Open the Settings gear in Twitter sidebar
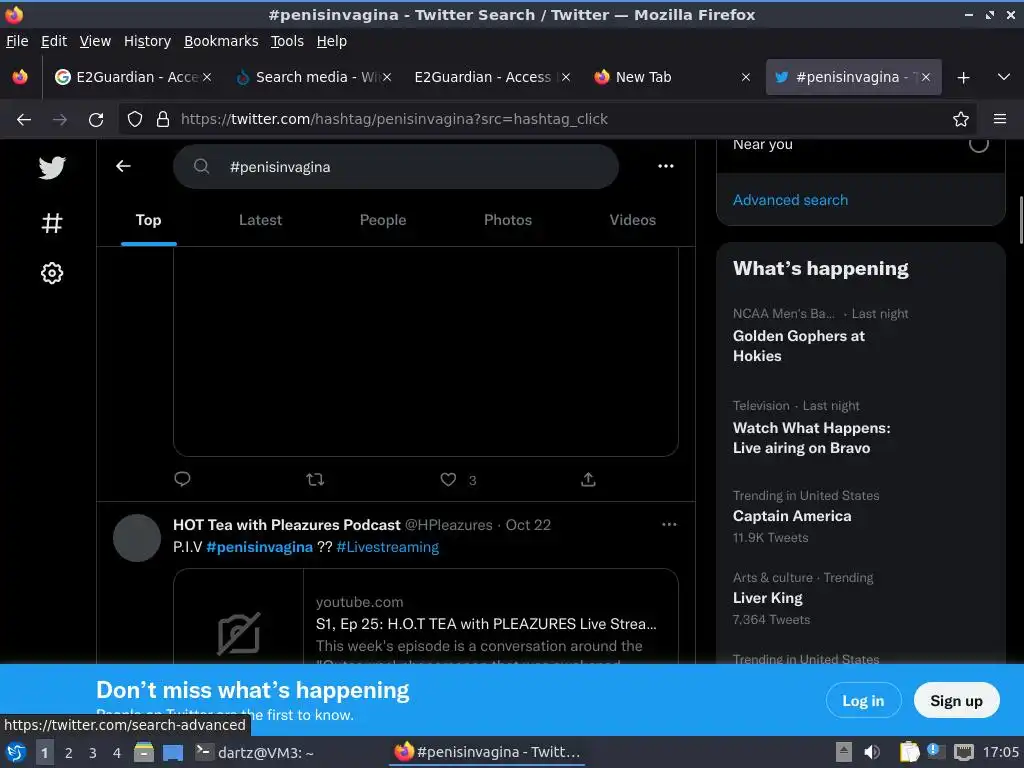 click(x=52, y=273)
